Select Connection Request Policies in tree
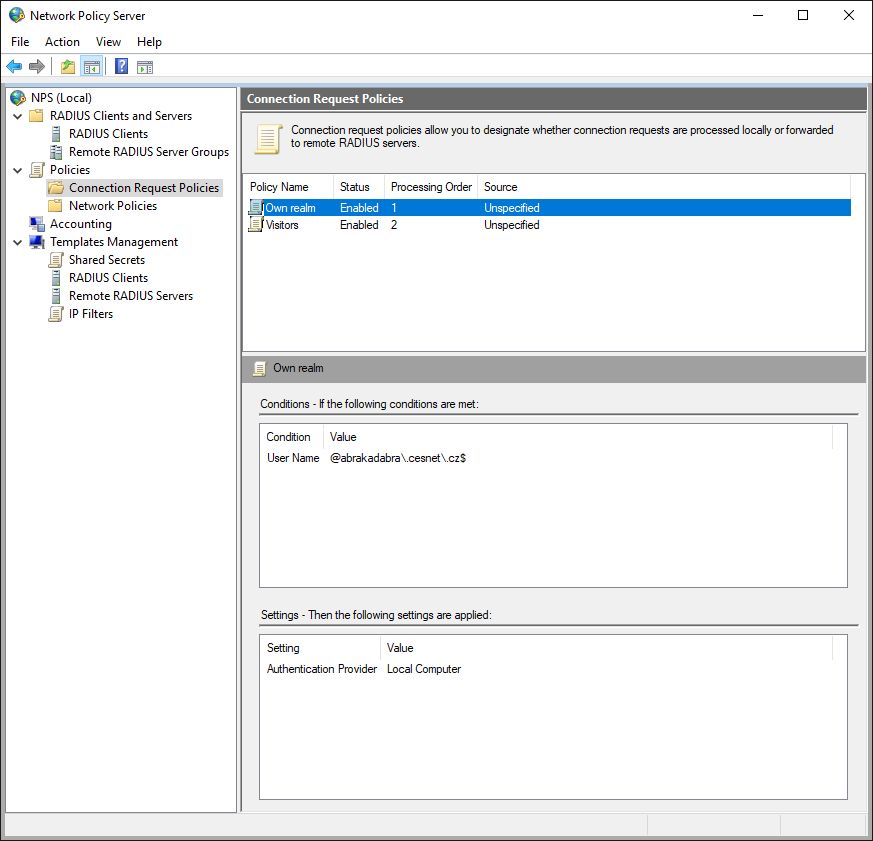 pyautogui.click(x=144, y=188)
